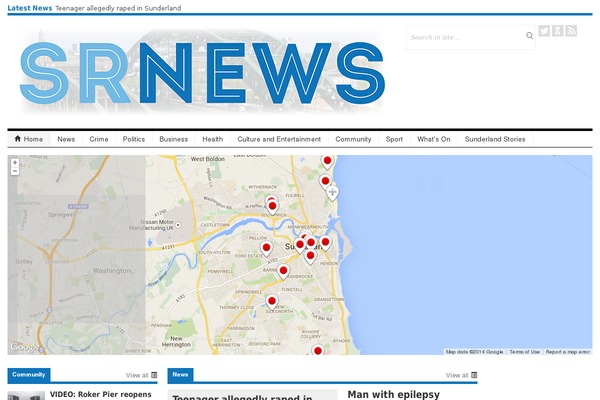Click the SRNEWS logo banner
The image size is (600, 400).
202,73
